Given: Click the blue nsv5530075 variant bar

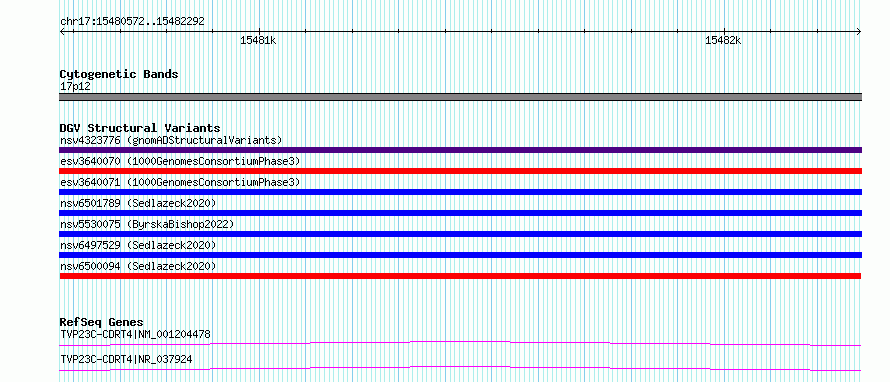Looking at the screenshot, I should (x=460, y=234).
